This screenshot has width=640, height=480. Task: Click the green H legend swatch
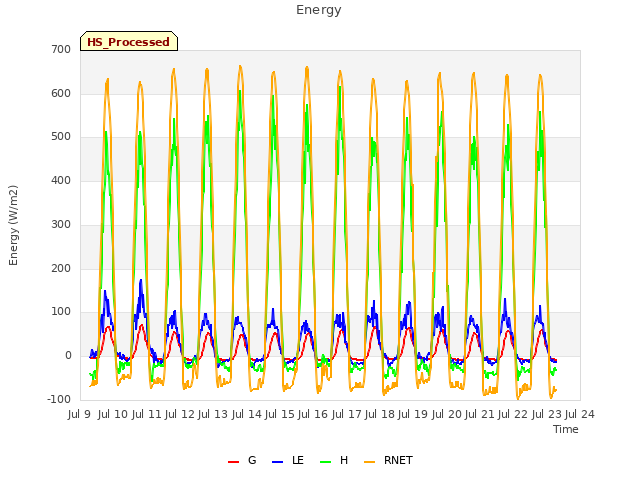(x=325, y=462)
